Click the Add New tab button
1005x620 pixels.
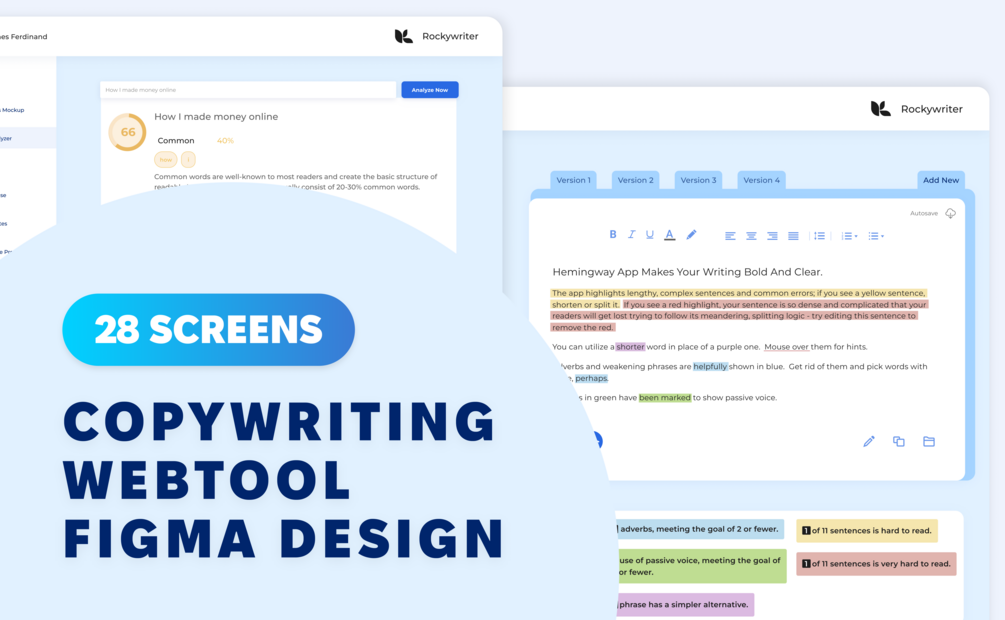point(941,180)
